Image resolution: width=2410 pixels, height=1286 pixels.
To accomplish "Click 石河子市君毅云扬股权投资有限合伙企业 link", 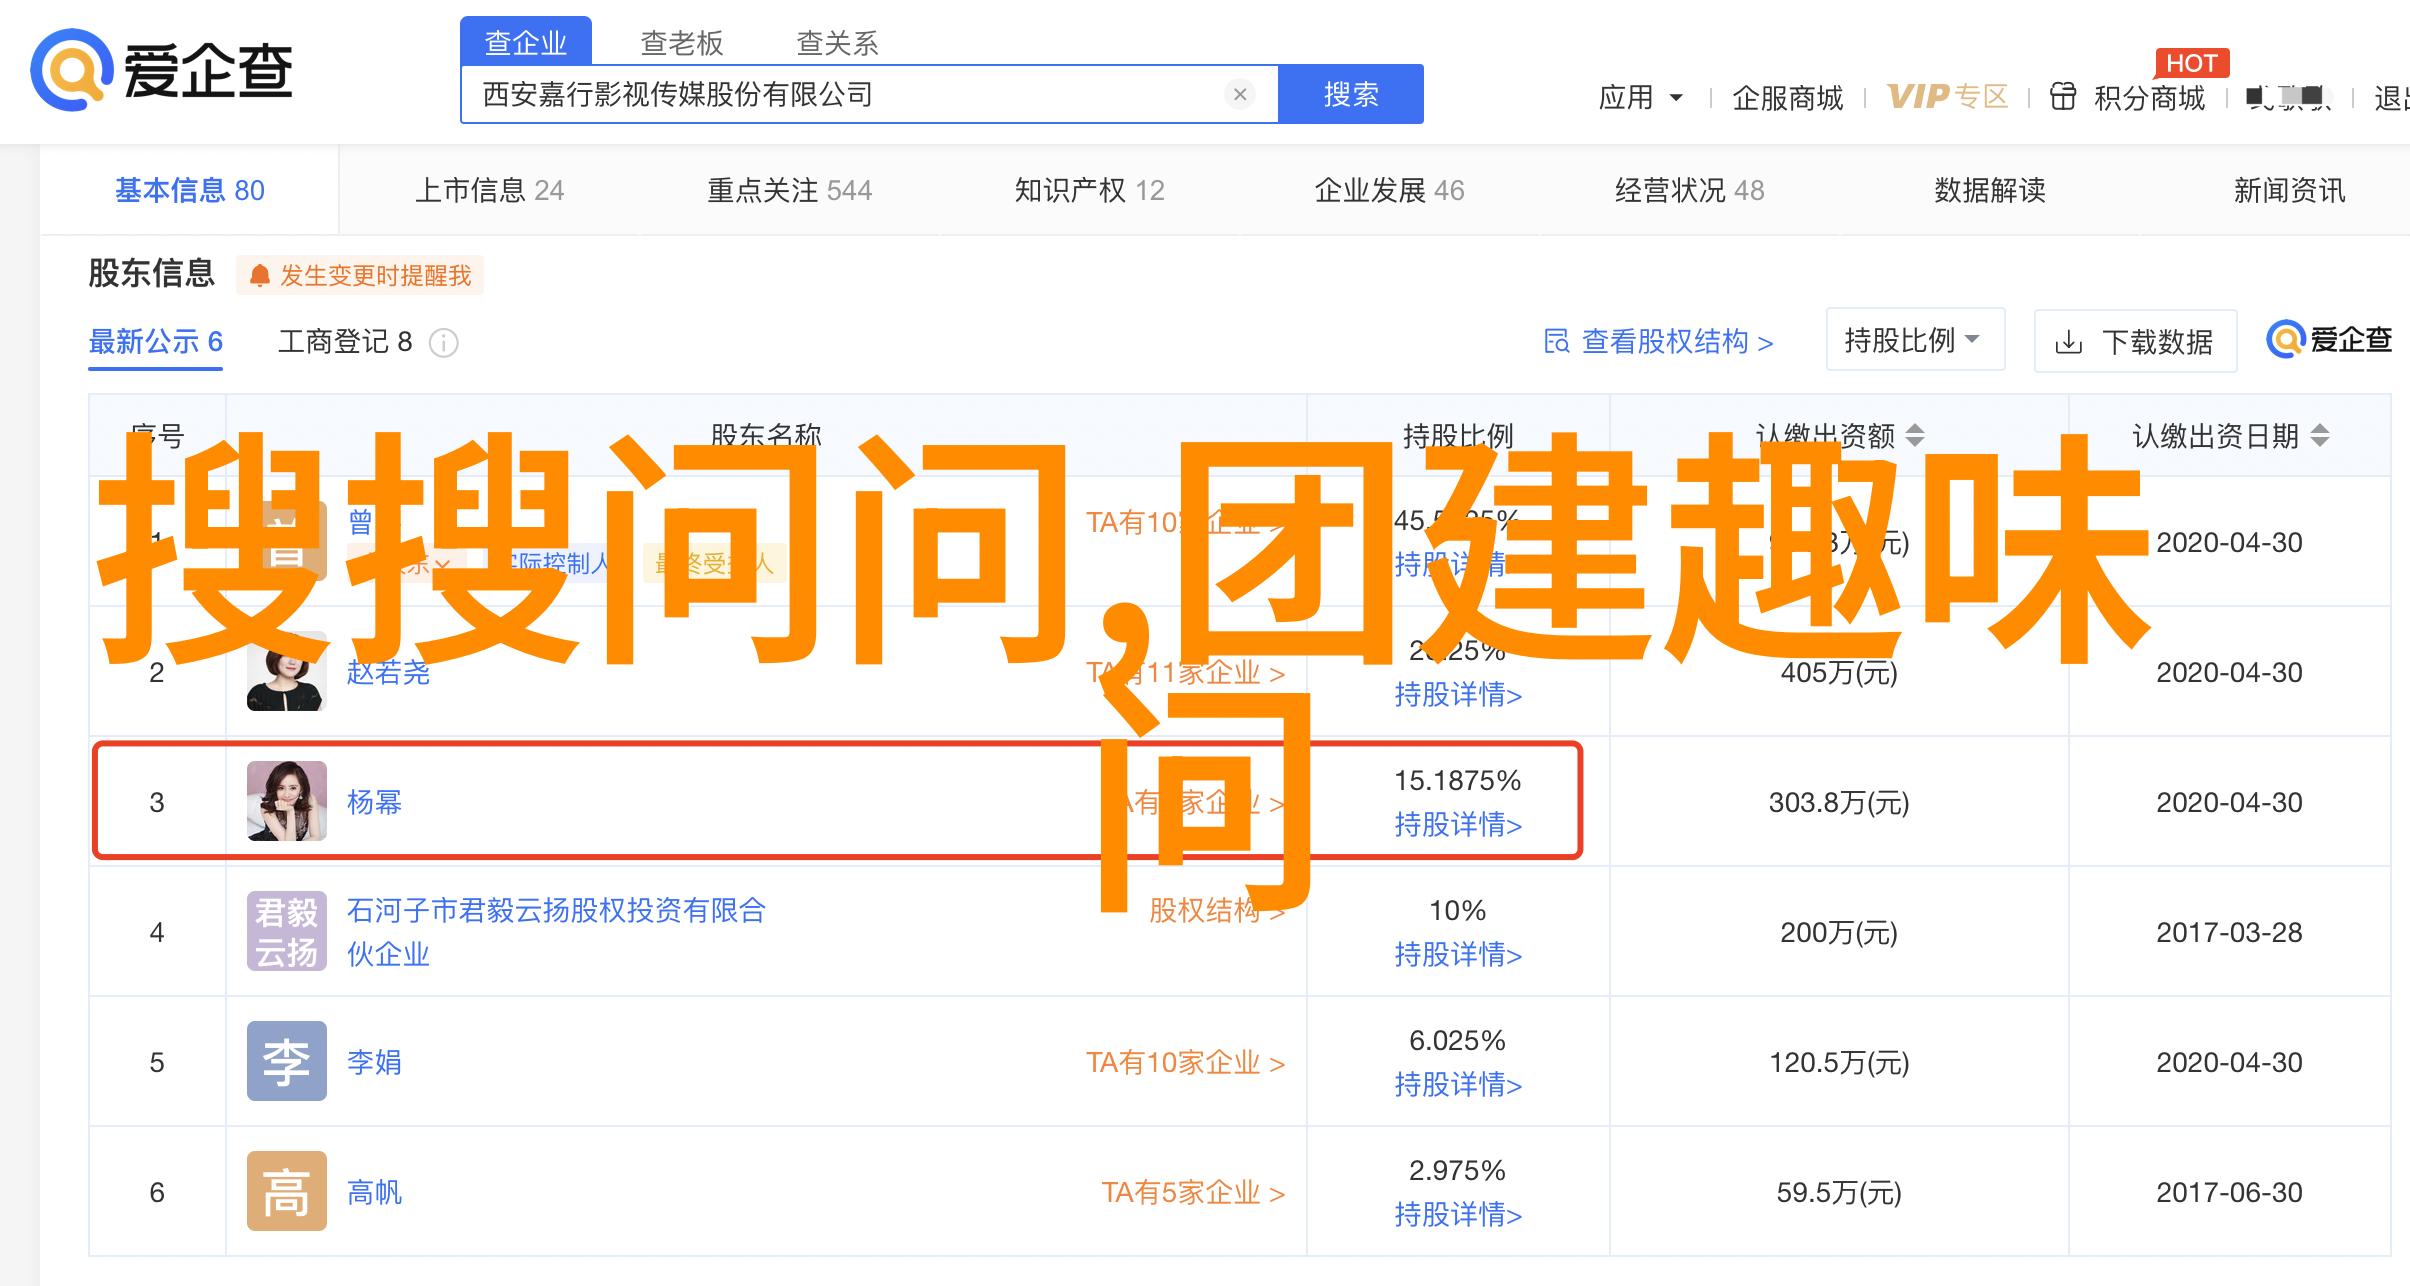I will coord(556,932).
